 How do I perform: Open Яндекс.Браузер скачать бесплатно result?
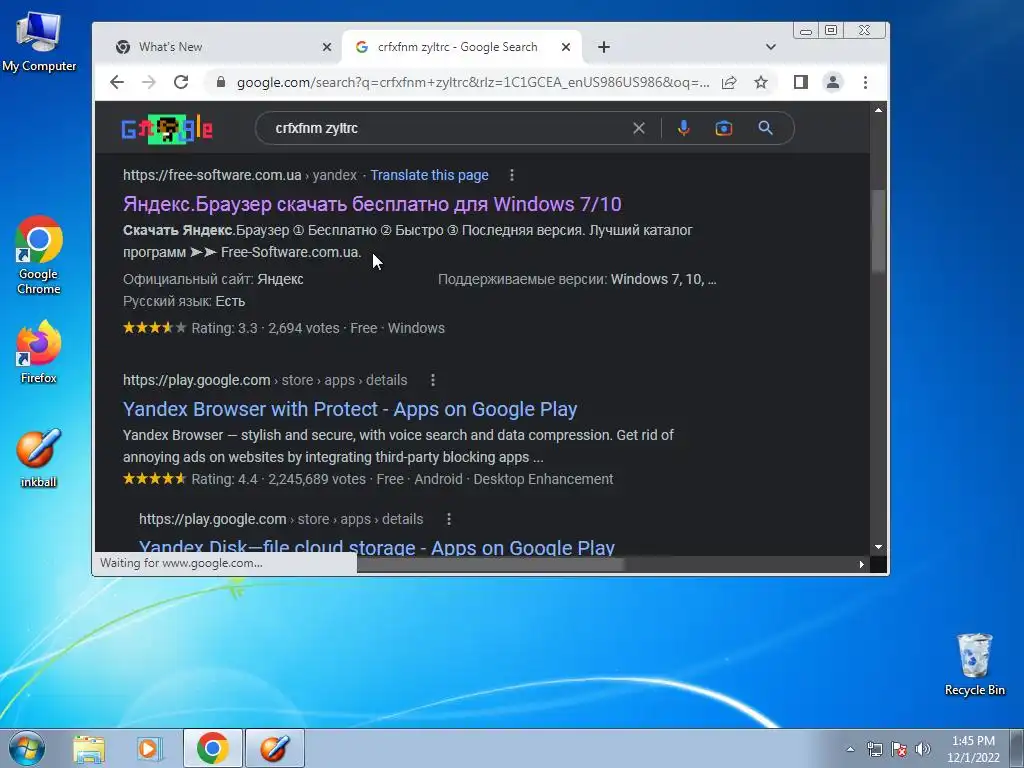(x=372, y=204)
